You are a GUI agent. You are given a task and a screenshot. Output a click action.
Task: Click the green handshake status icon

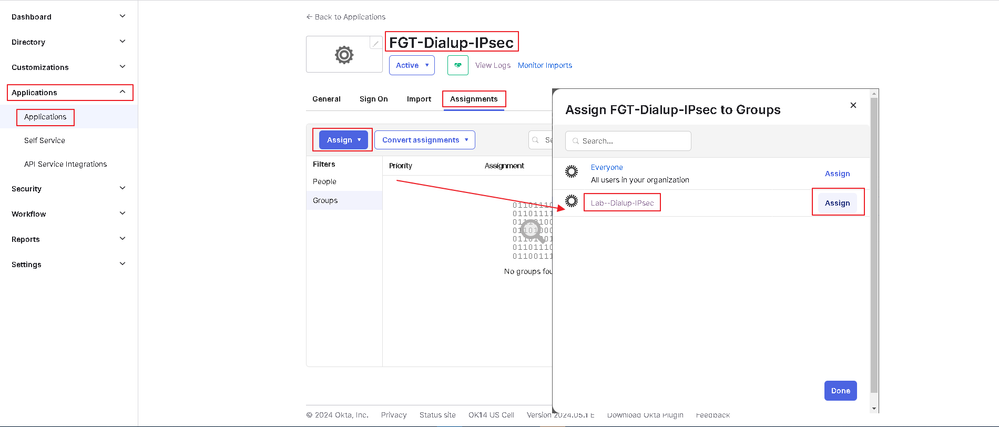point(458,65)
